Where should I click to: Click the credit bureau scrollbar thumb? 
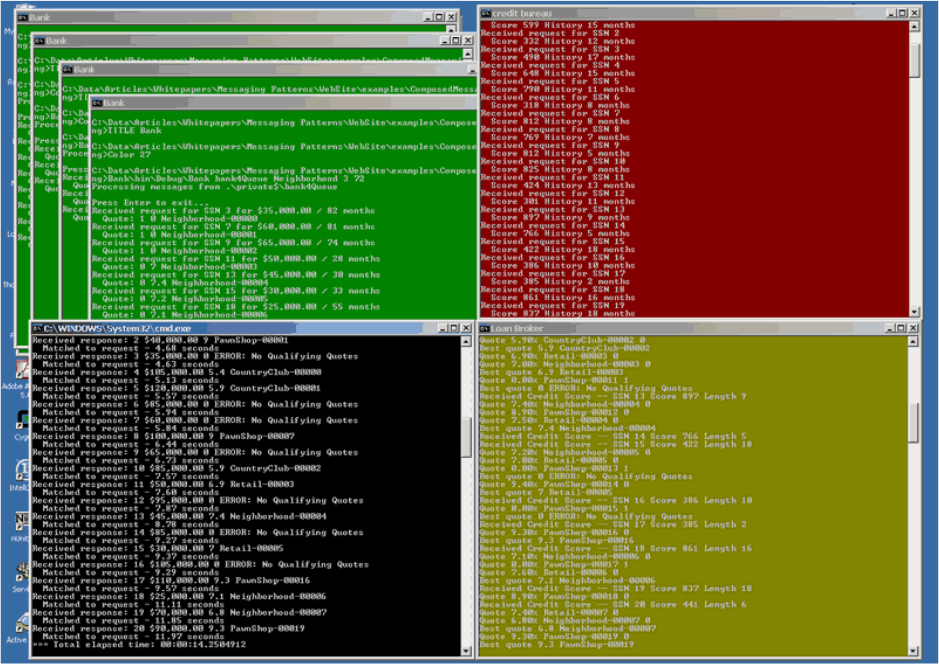tap(914, 60)
